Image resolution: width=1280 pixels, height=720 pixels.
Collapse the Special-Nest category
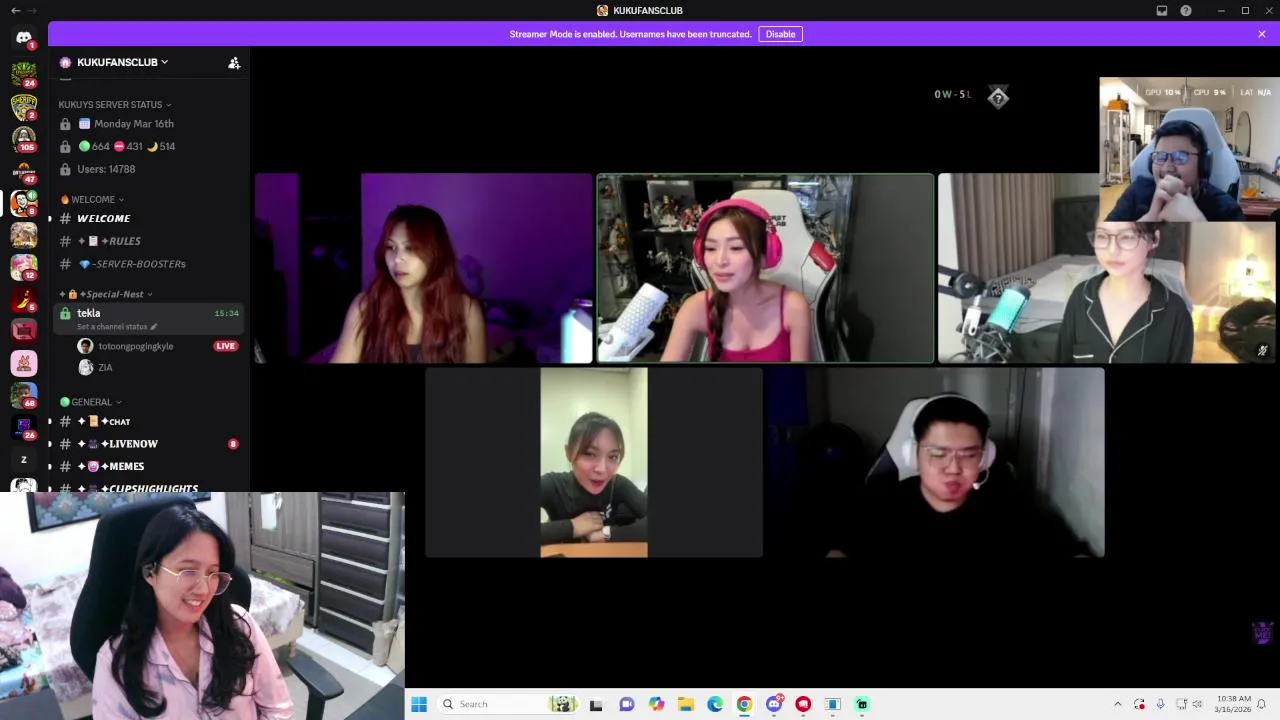tap(107, 294)
